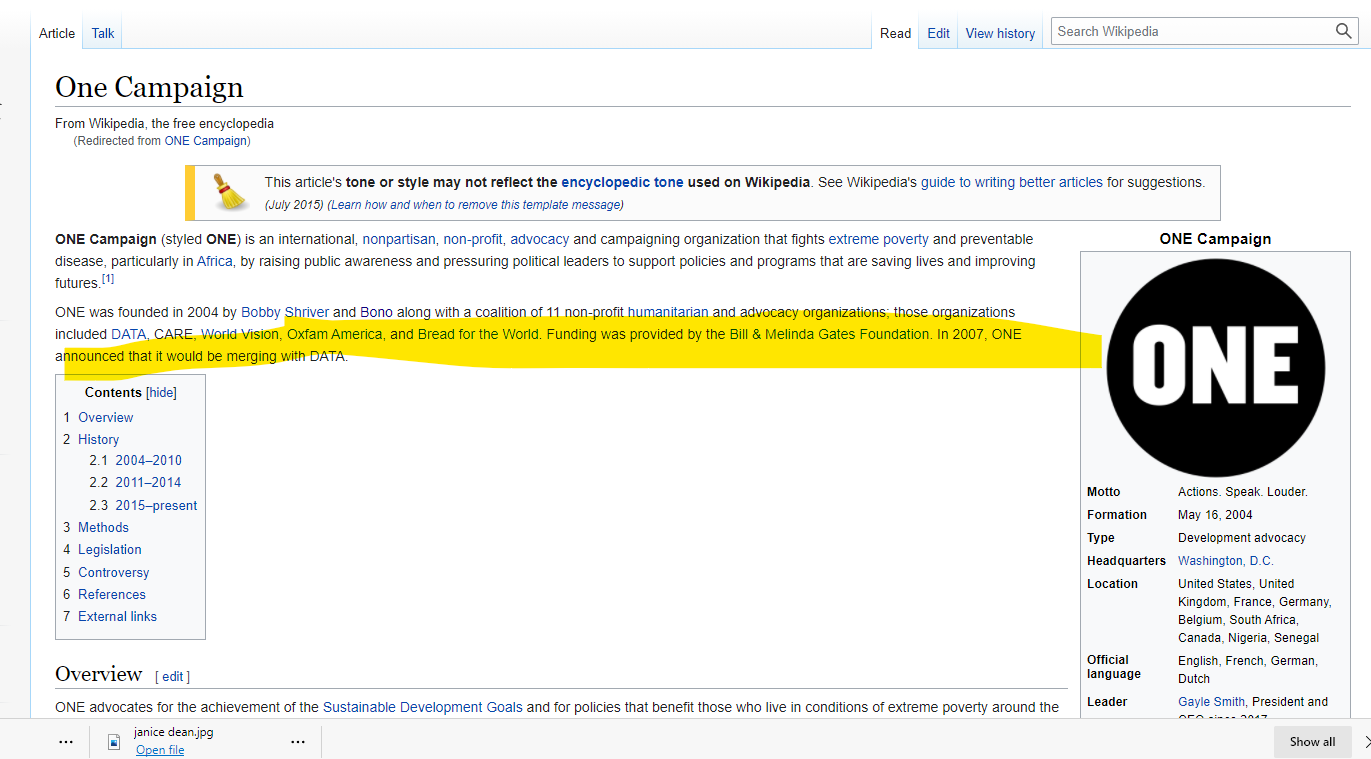The image size is (1371, 759).
Task: Go to subsection '2.1 2004–2010'
Action: (x=135, y=460)
